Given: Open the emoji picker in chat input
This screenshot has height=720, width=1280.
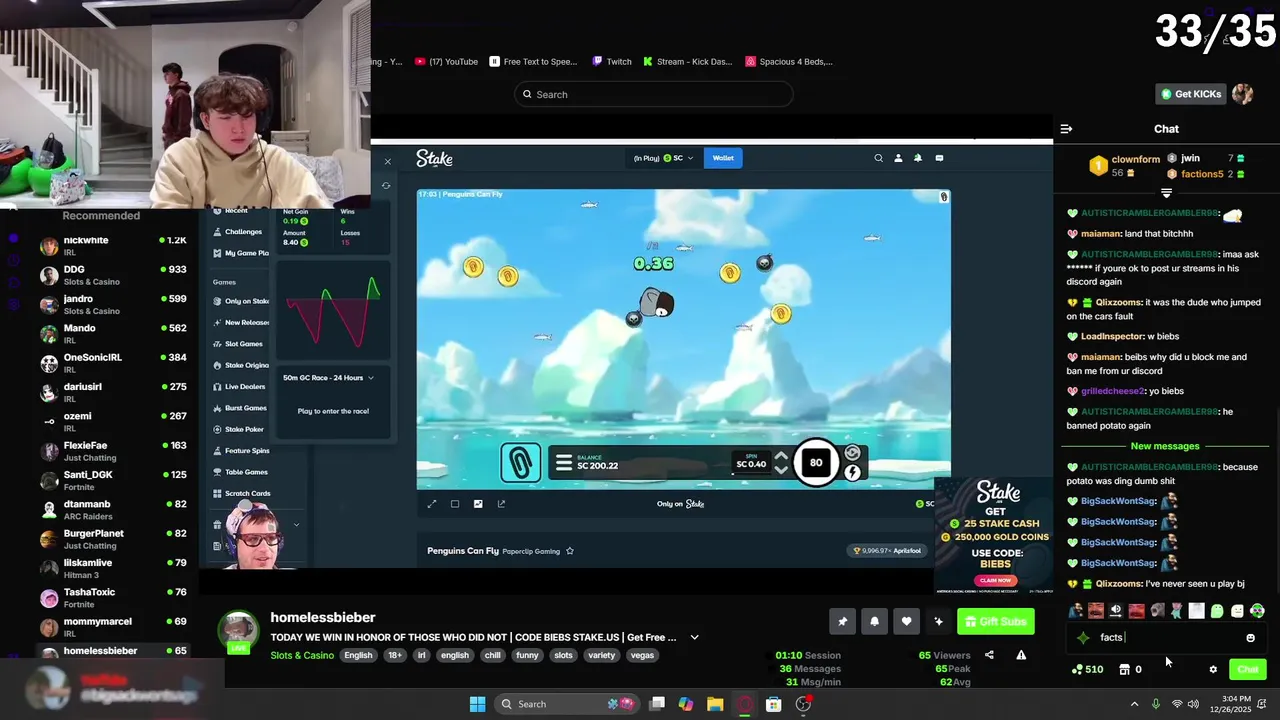Looking at the screenshot, I should tap(1250, 638).
